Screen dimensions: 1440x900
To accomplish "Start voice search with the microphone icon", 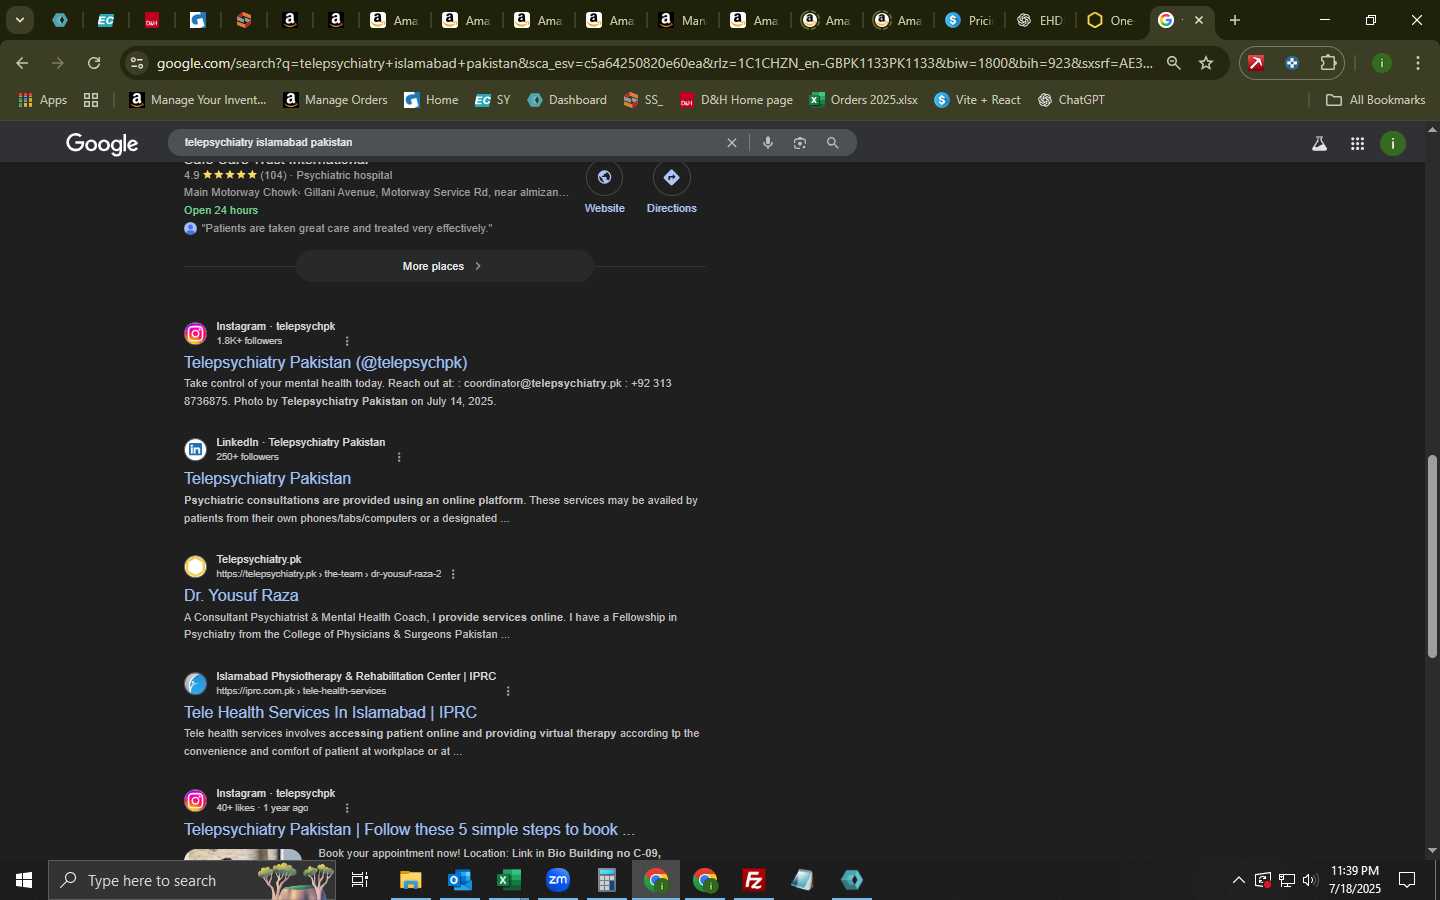I will pos(768,143).
